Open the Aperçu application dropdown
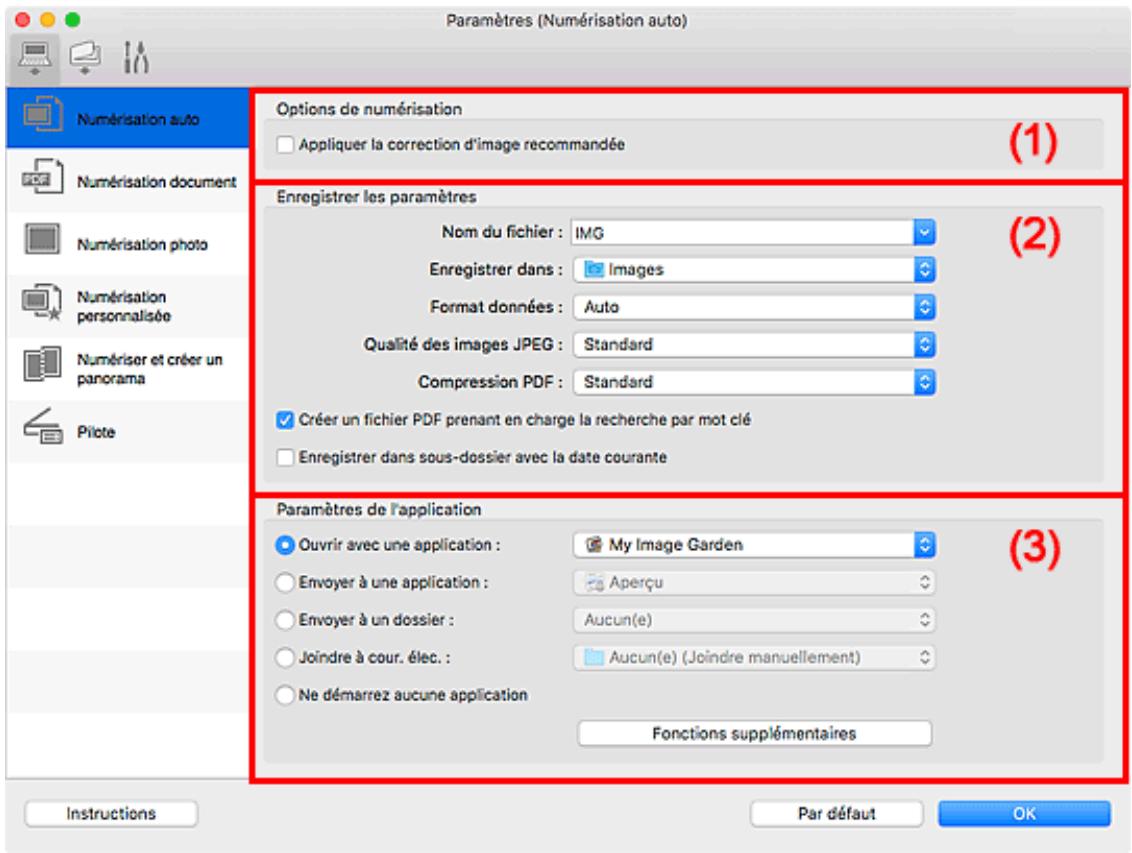 pos(754,582)
